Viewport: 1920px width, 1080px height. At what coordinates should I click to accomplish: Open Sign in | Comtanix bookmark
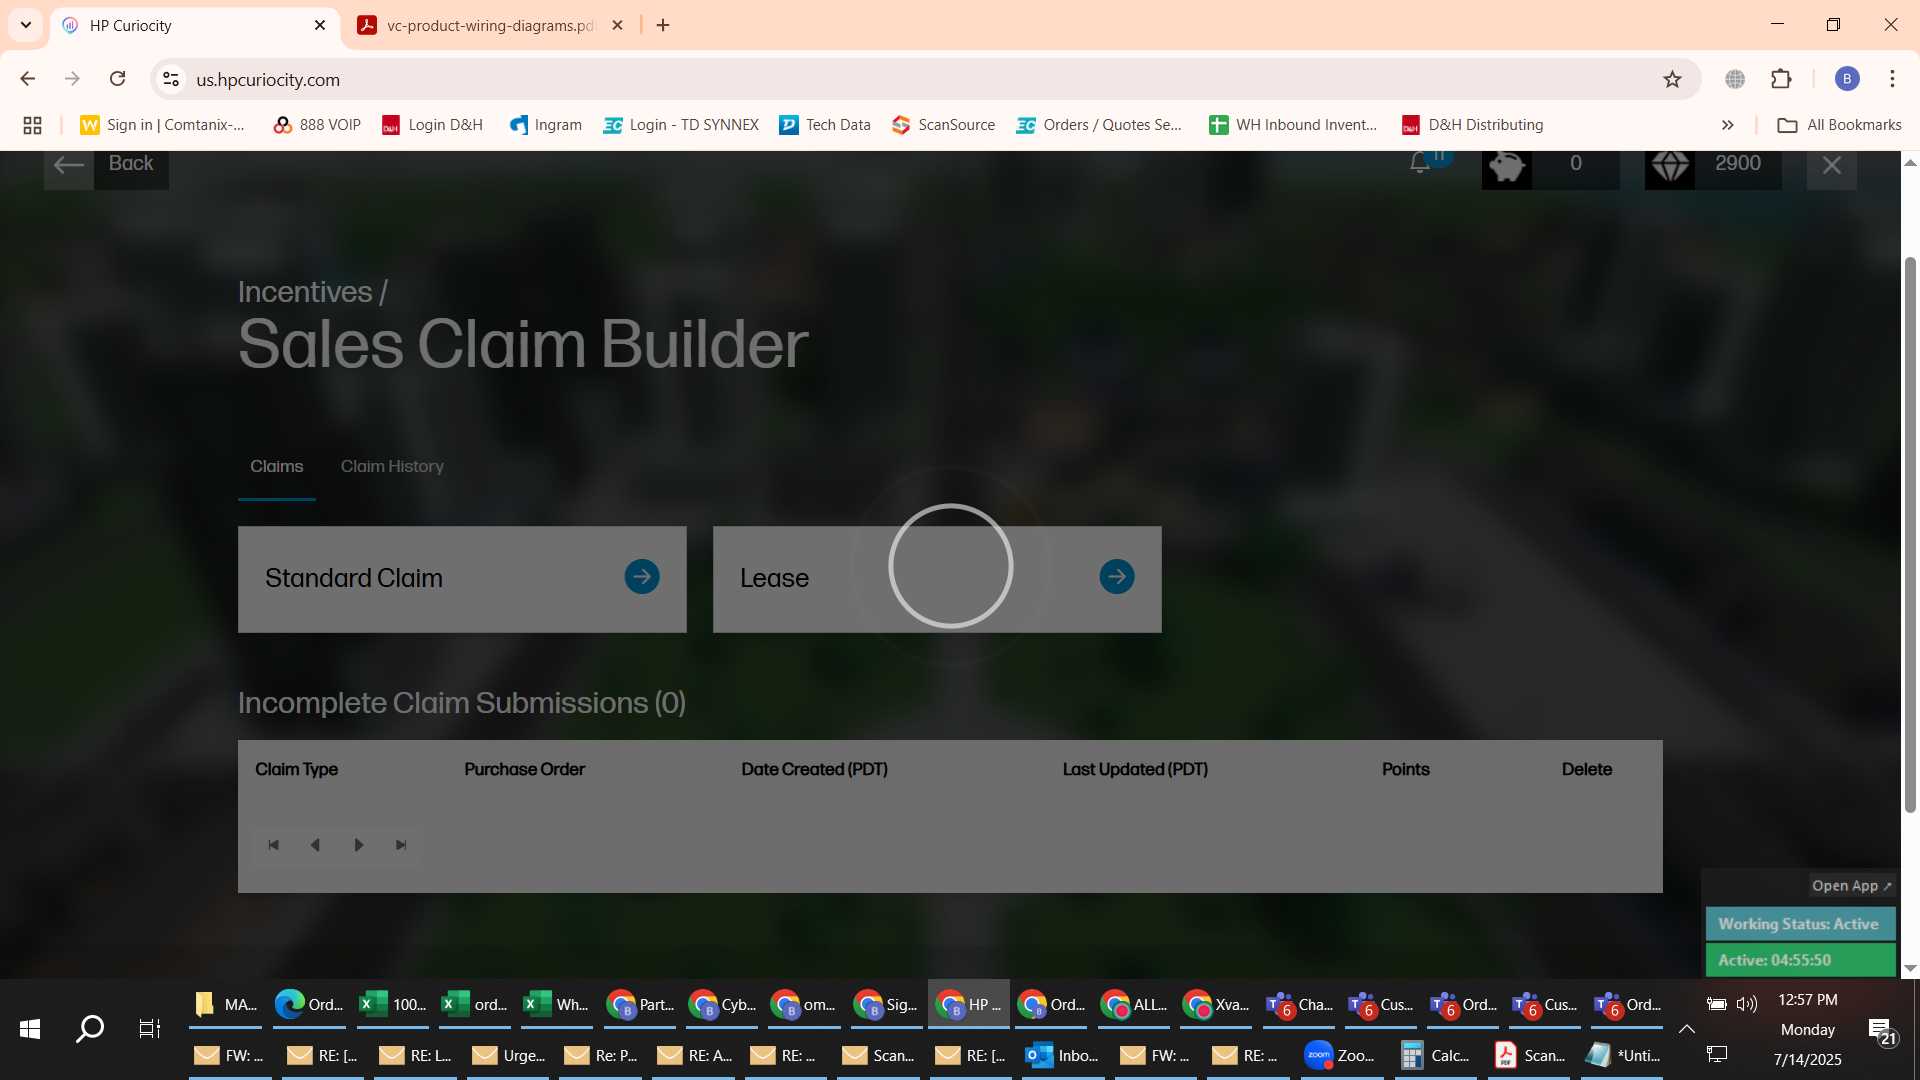point(162,125)
